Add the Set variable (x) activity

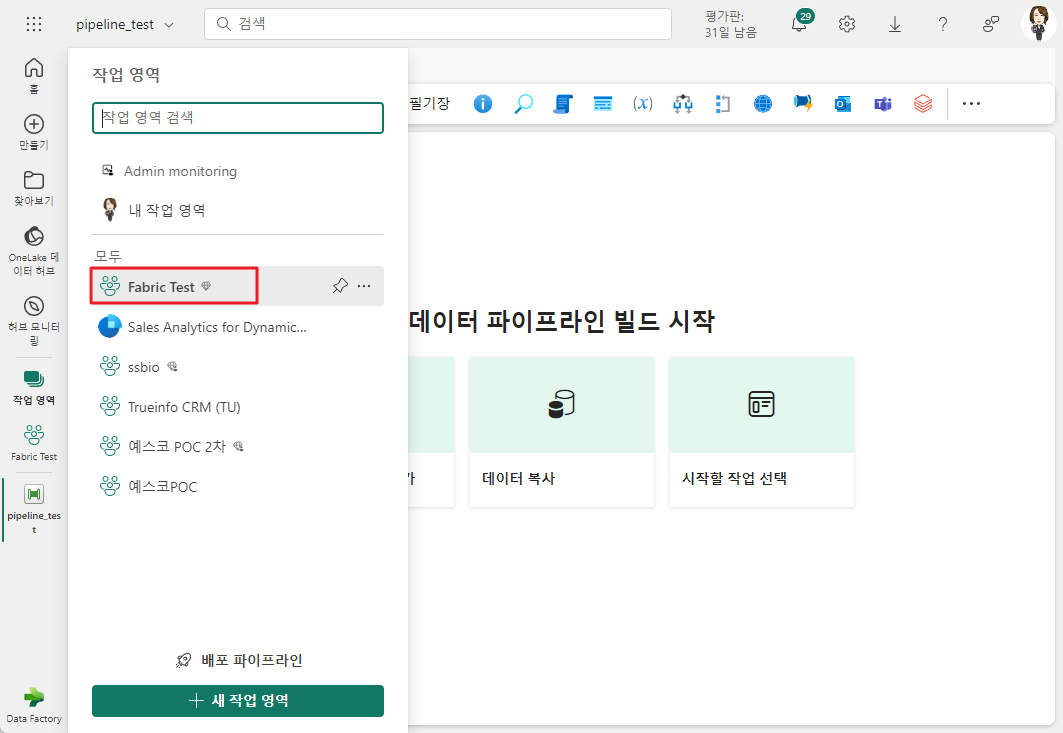(643, 104)
